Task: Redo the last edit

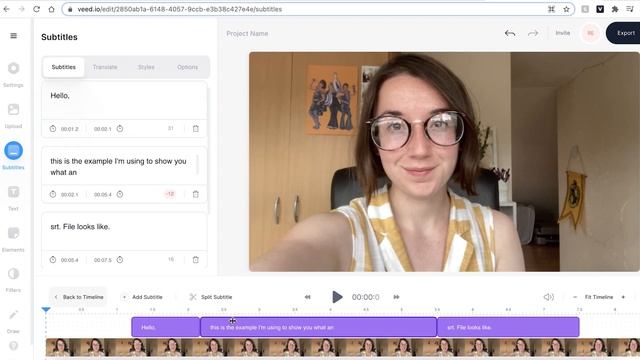Action: pos(533,33)
